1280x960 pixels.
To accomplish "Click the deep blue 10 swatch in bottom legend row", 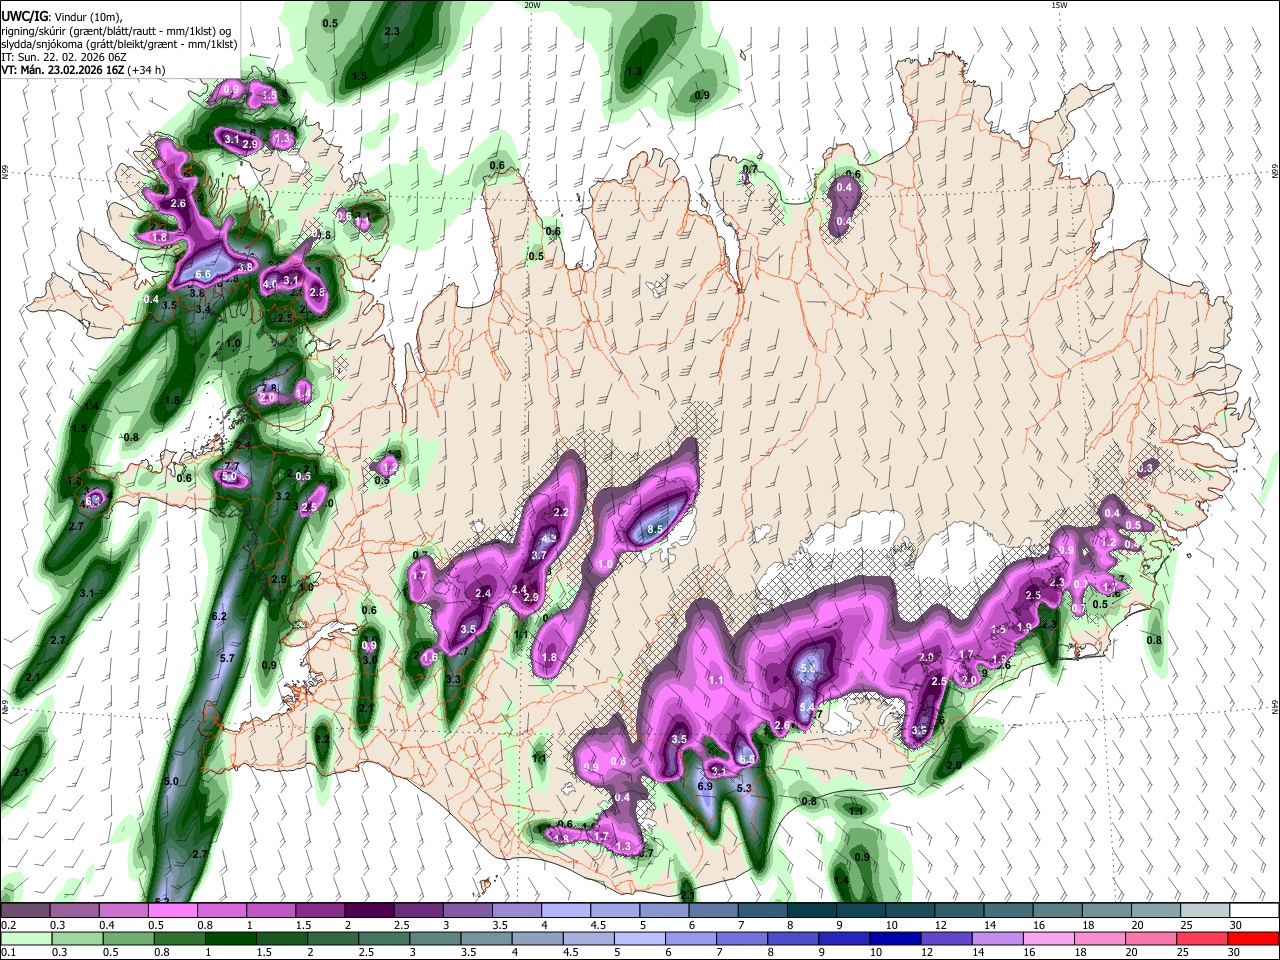I will [896, 938].
